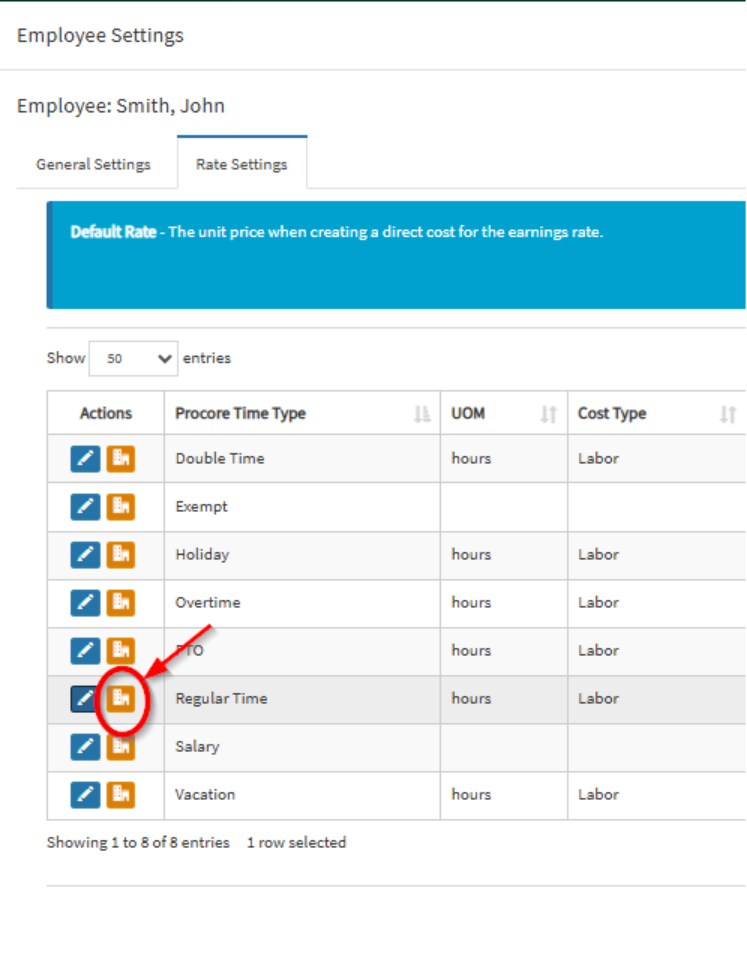The height and width of the screenshot is (954, 747).
Task: Edit the PTO rate row
Action: 85,651
